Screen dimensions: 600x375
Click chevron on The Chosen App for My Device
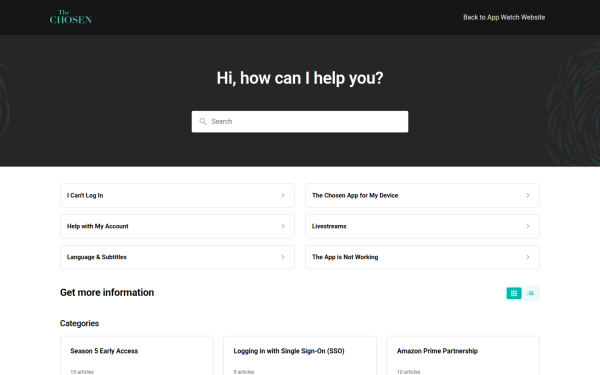pos(528,196)
